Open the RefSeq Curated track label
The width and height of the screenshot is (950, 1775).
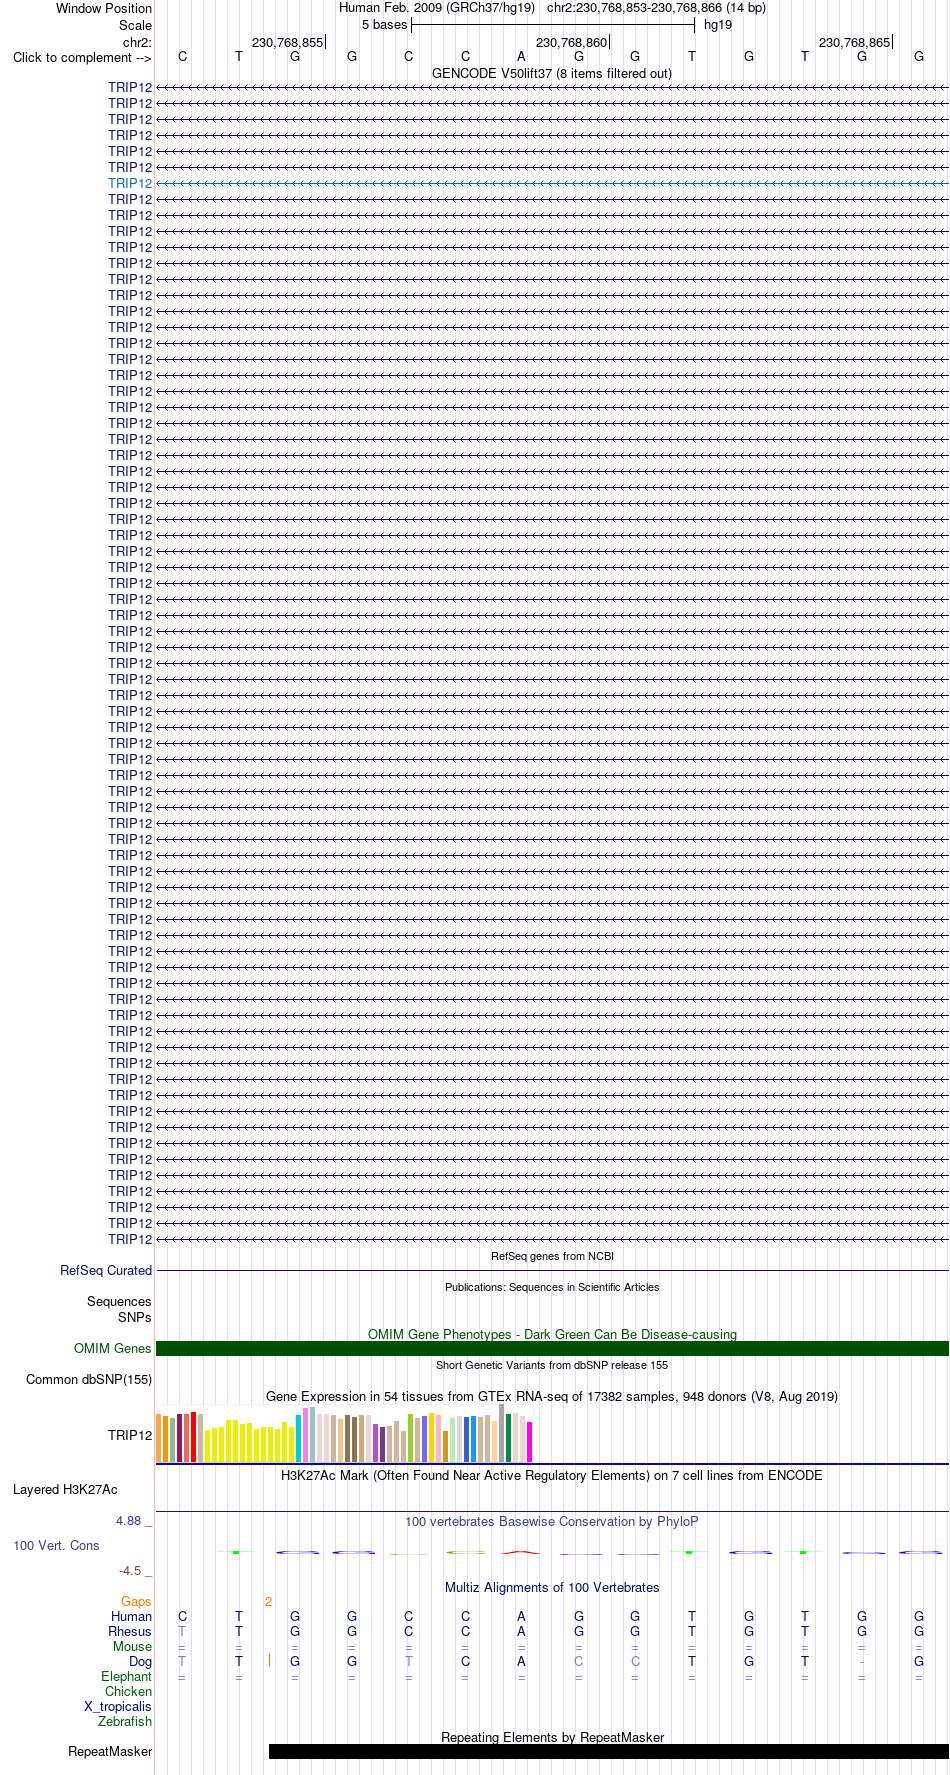106,1271
